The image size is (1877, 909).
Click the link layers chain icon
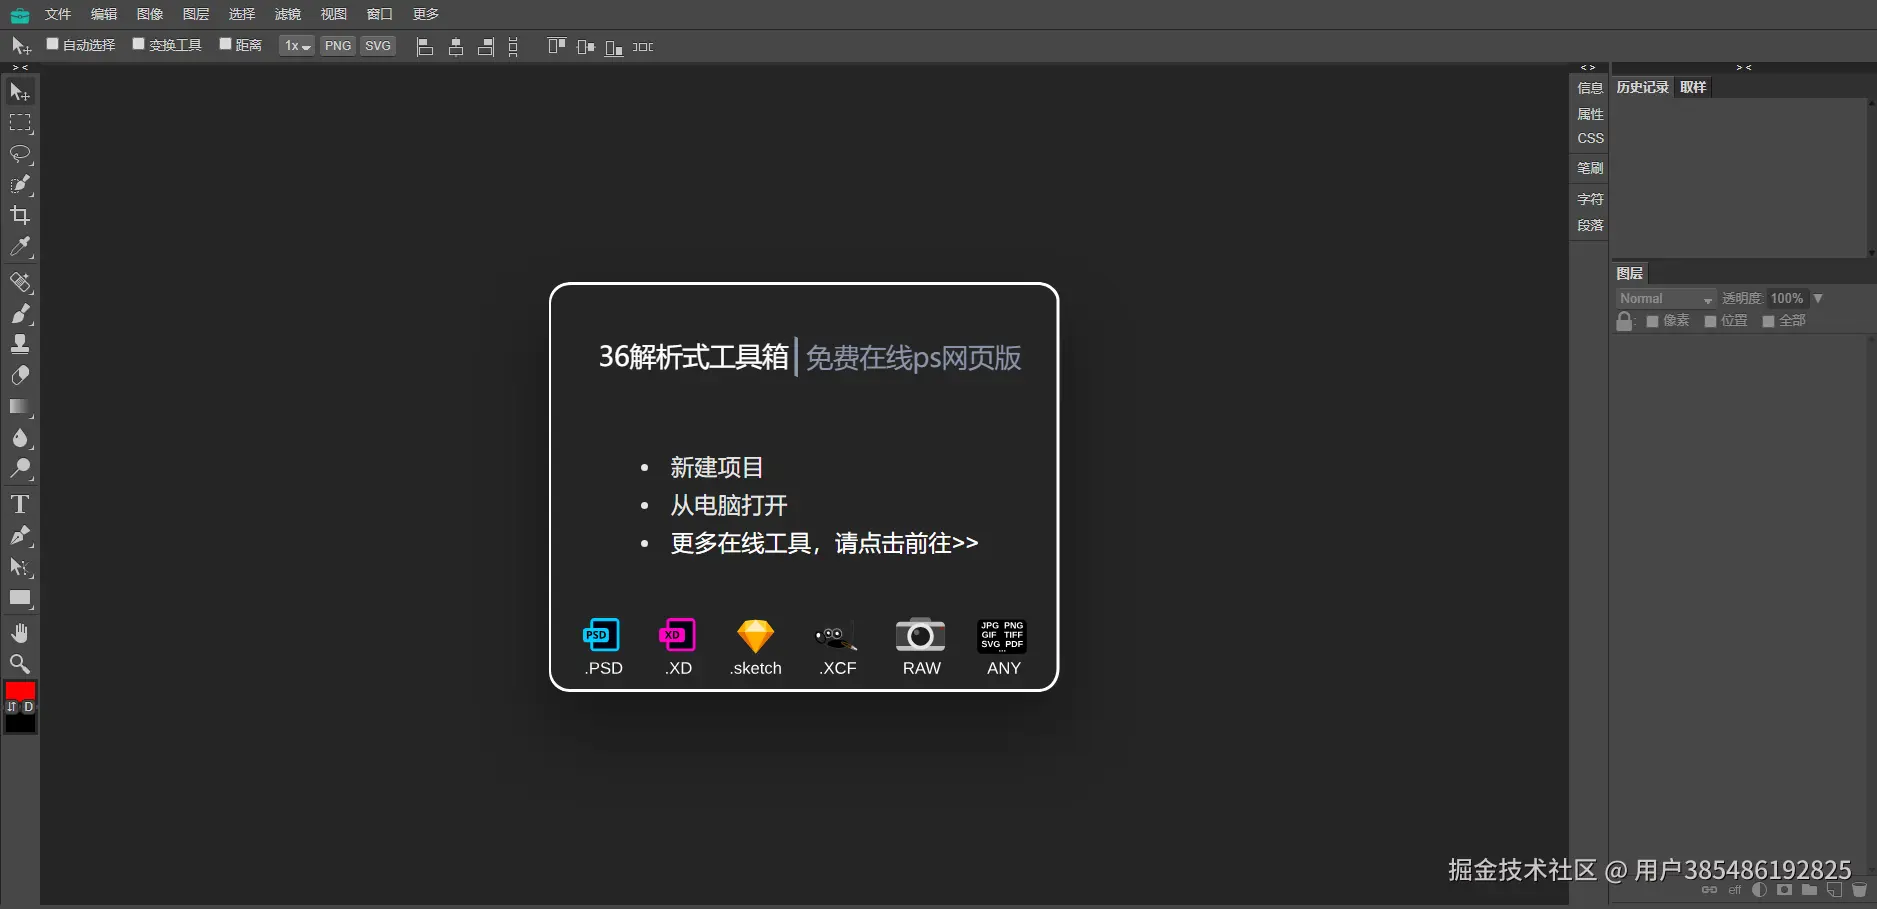click(1709, 889)
